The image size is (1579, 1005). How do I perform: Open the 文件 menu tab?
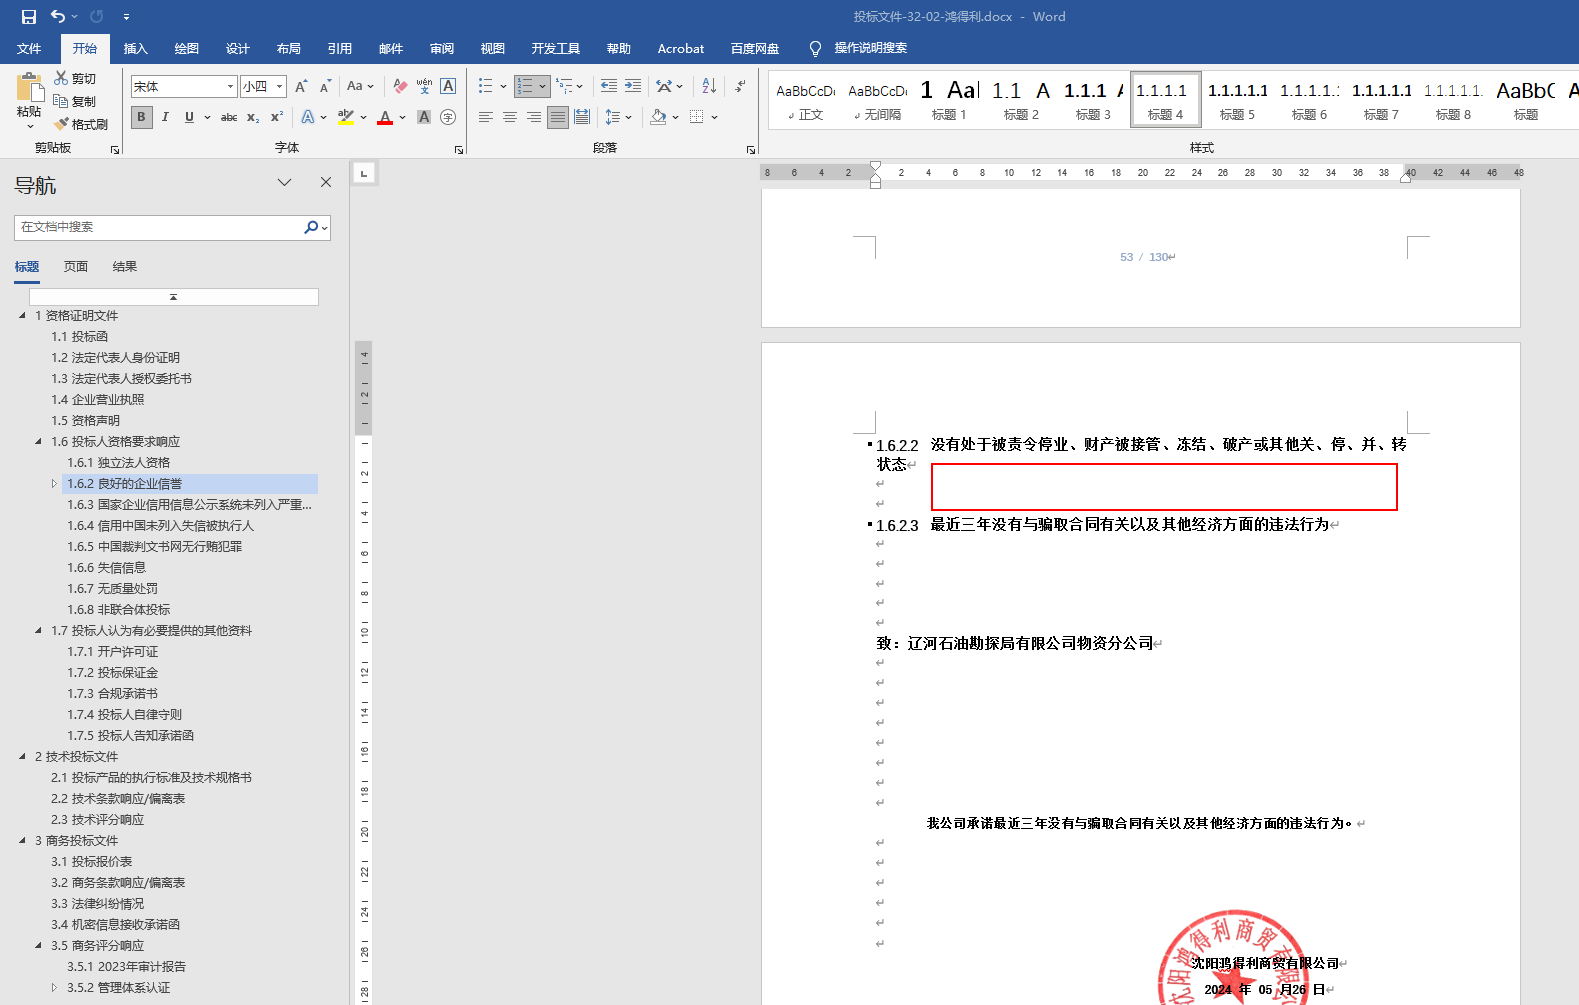(x=29, y=48)
